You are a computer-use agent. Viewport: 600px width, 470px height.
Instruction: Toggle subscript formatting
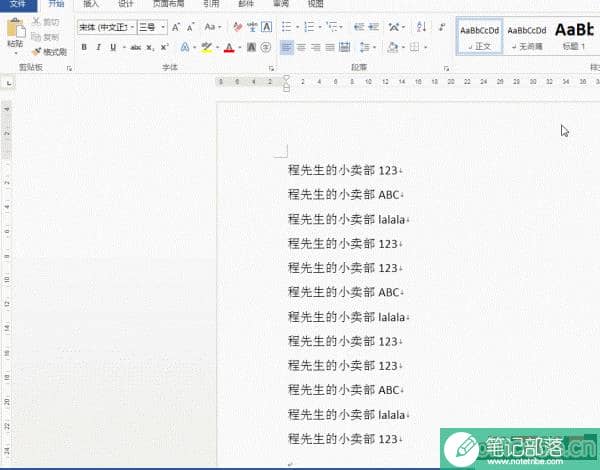click(x=150, y=47)
